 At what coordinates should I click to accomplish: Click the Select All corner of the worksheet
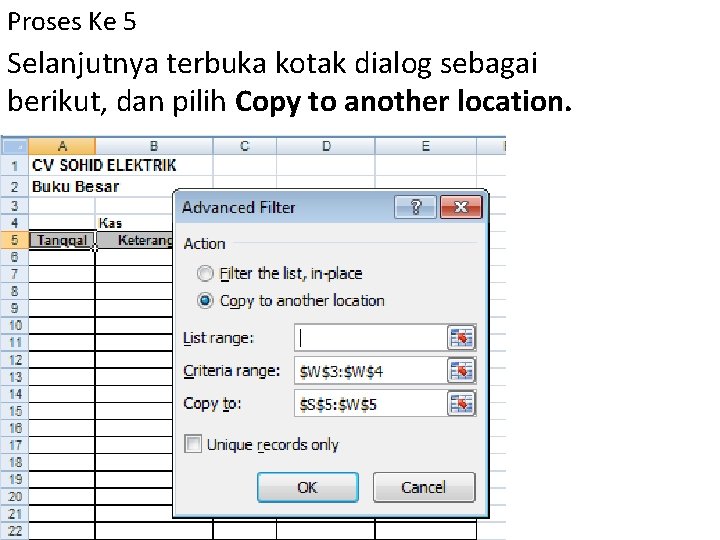(x=15, y=146)
